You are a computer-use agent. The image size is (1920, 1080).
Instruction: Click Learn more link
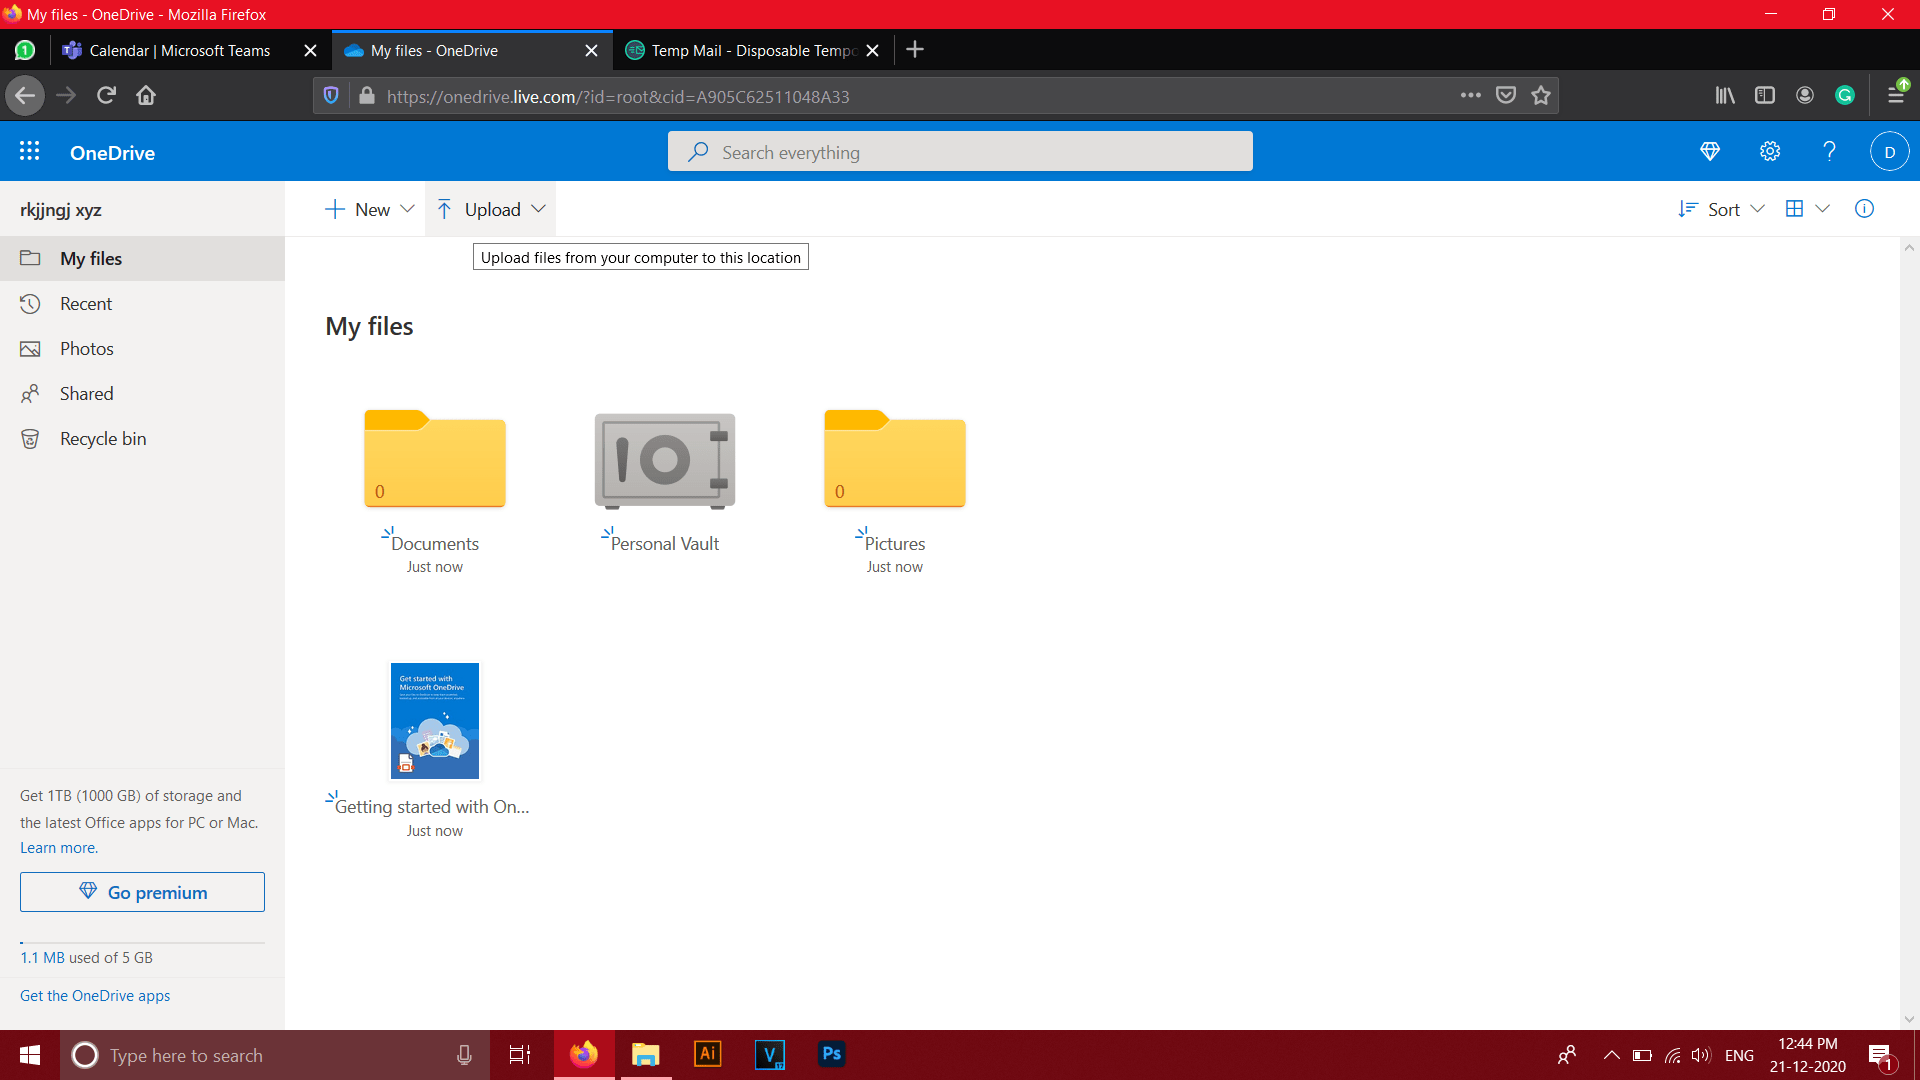point(59,848)
